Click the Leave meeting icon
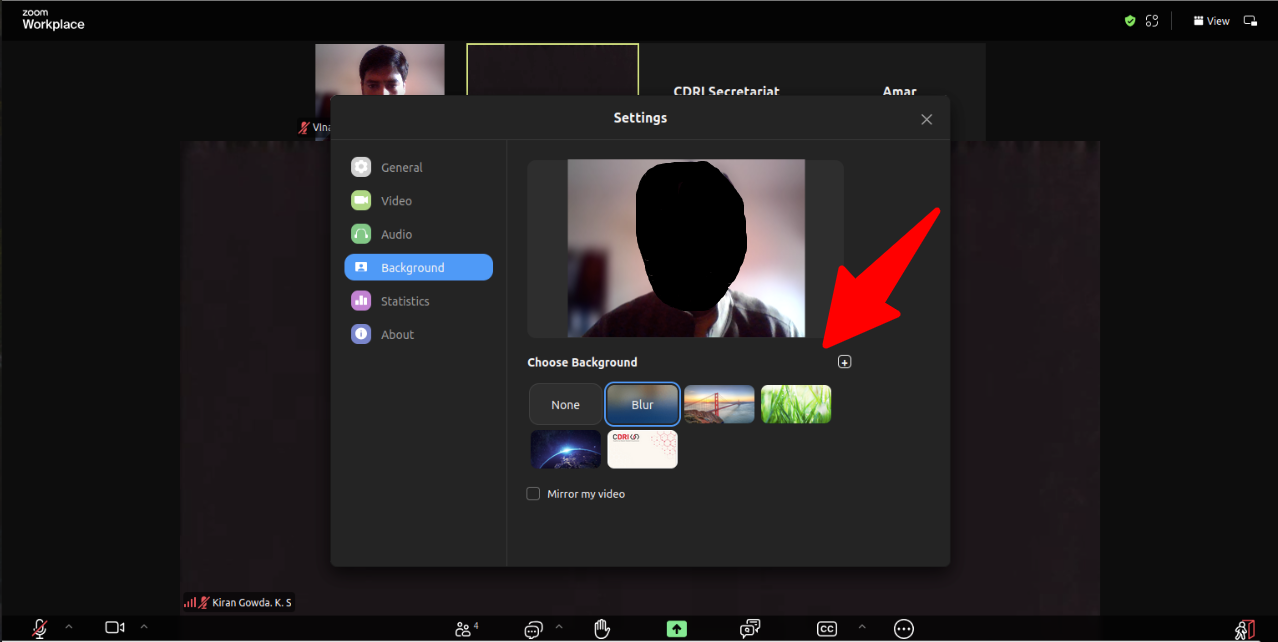This screenshot has width=1278, height=642. click(1245, 629)
